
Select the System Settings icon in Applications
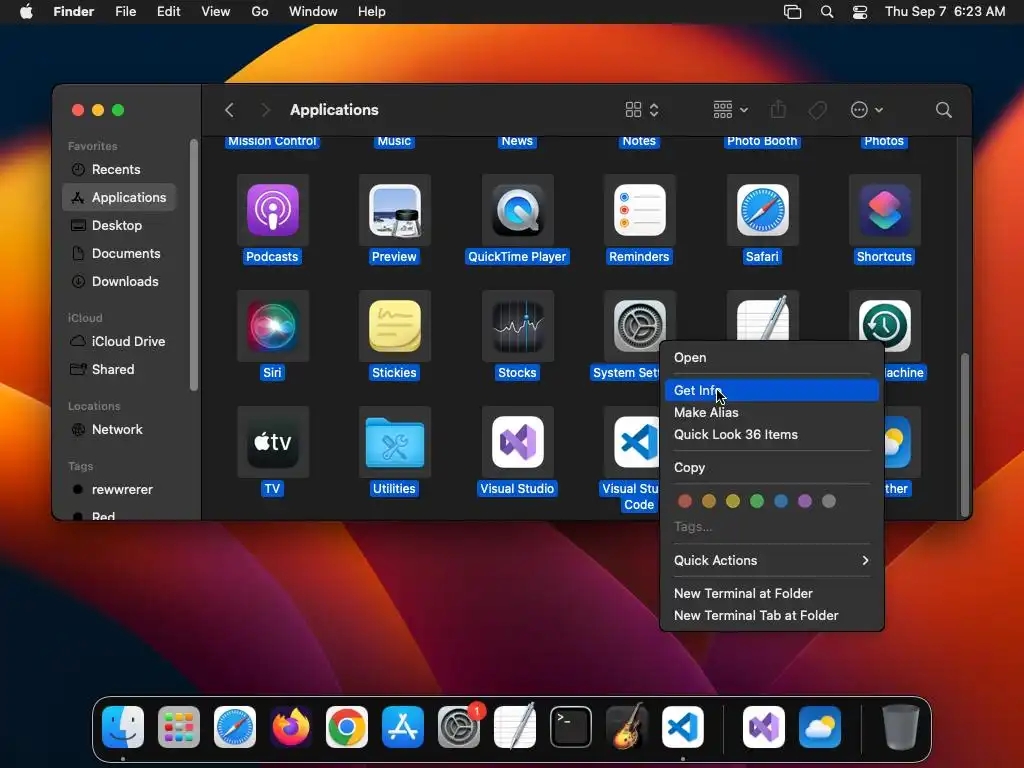pos(639,326)
